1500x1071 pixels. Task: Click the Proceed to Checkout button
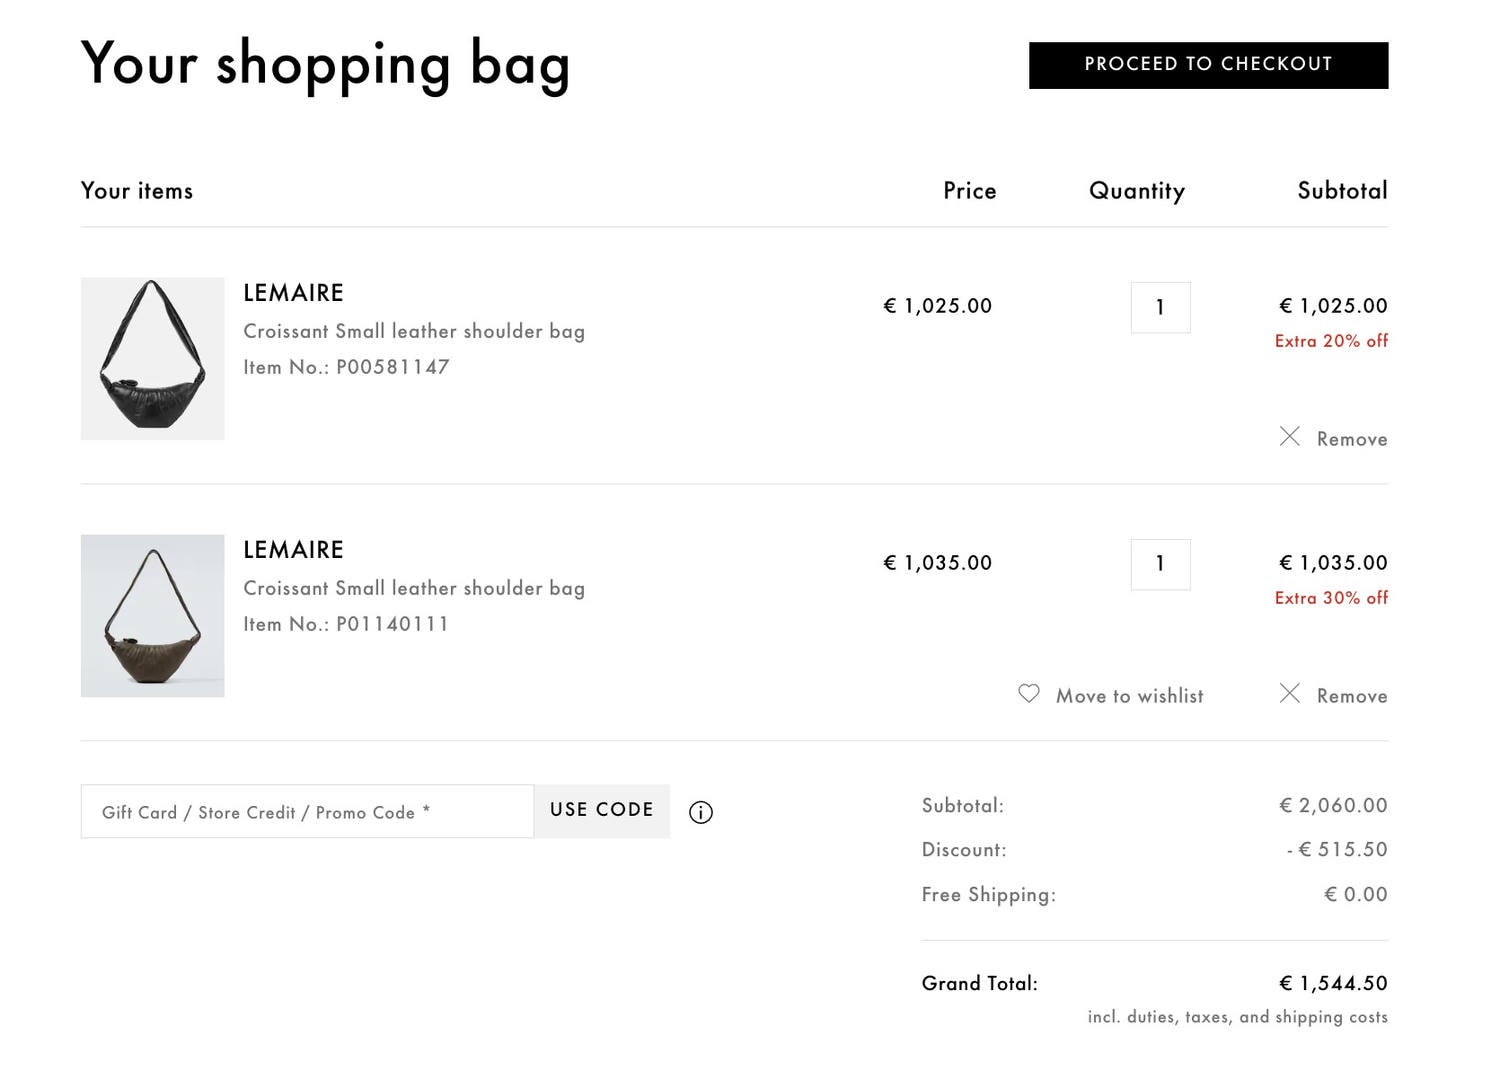[1208, 65]
